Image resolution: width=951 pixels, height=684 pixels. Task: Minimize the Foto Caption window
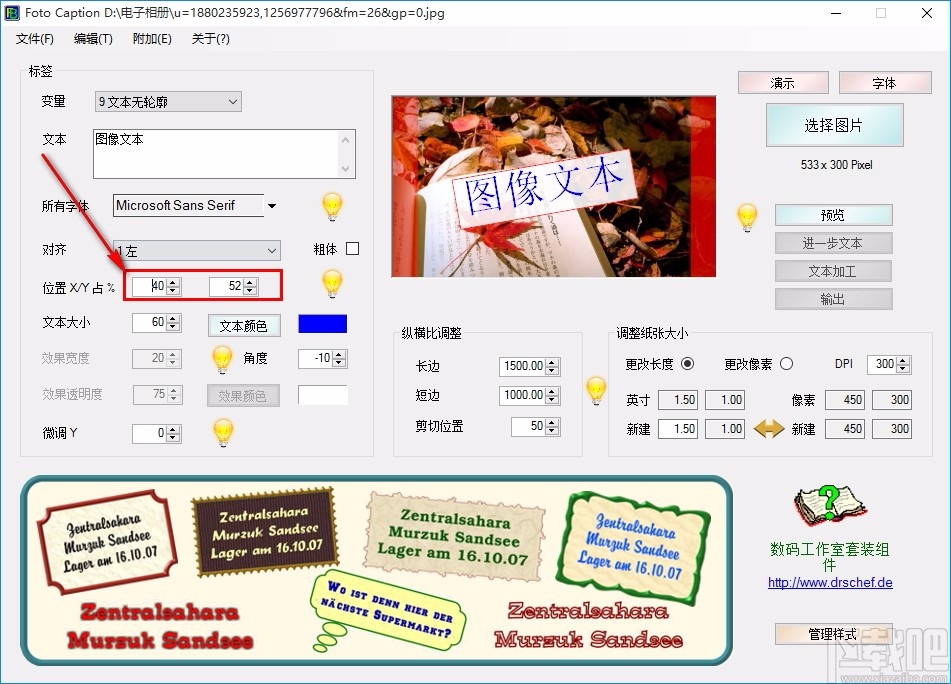[836, 13]
